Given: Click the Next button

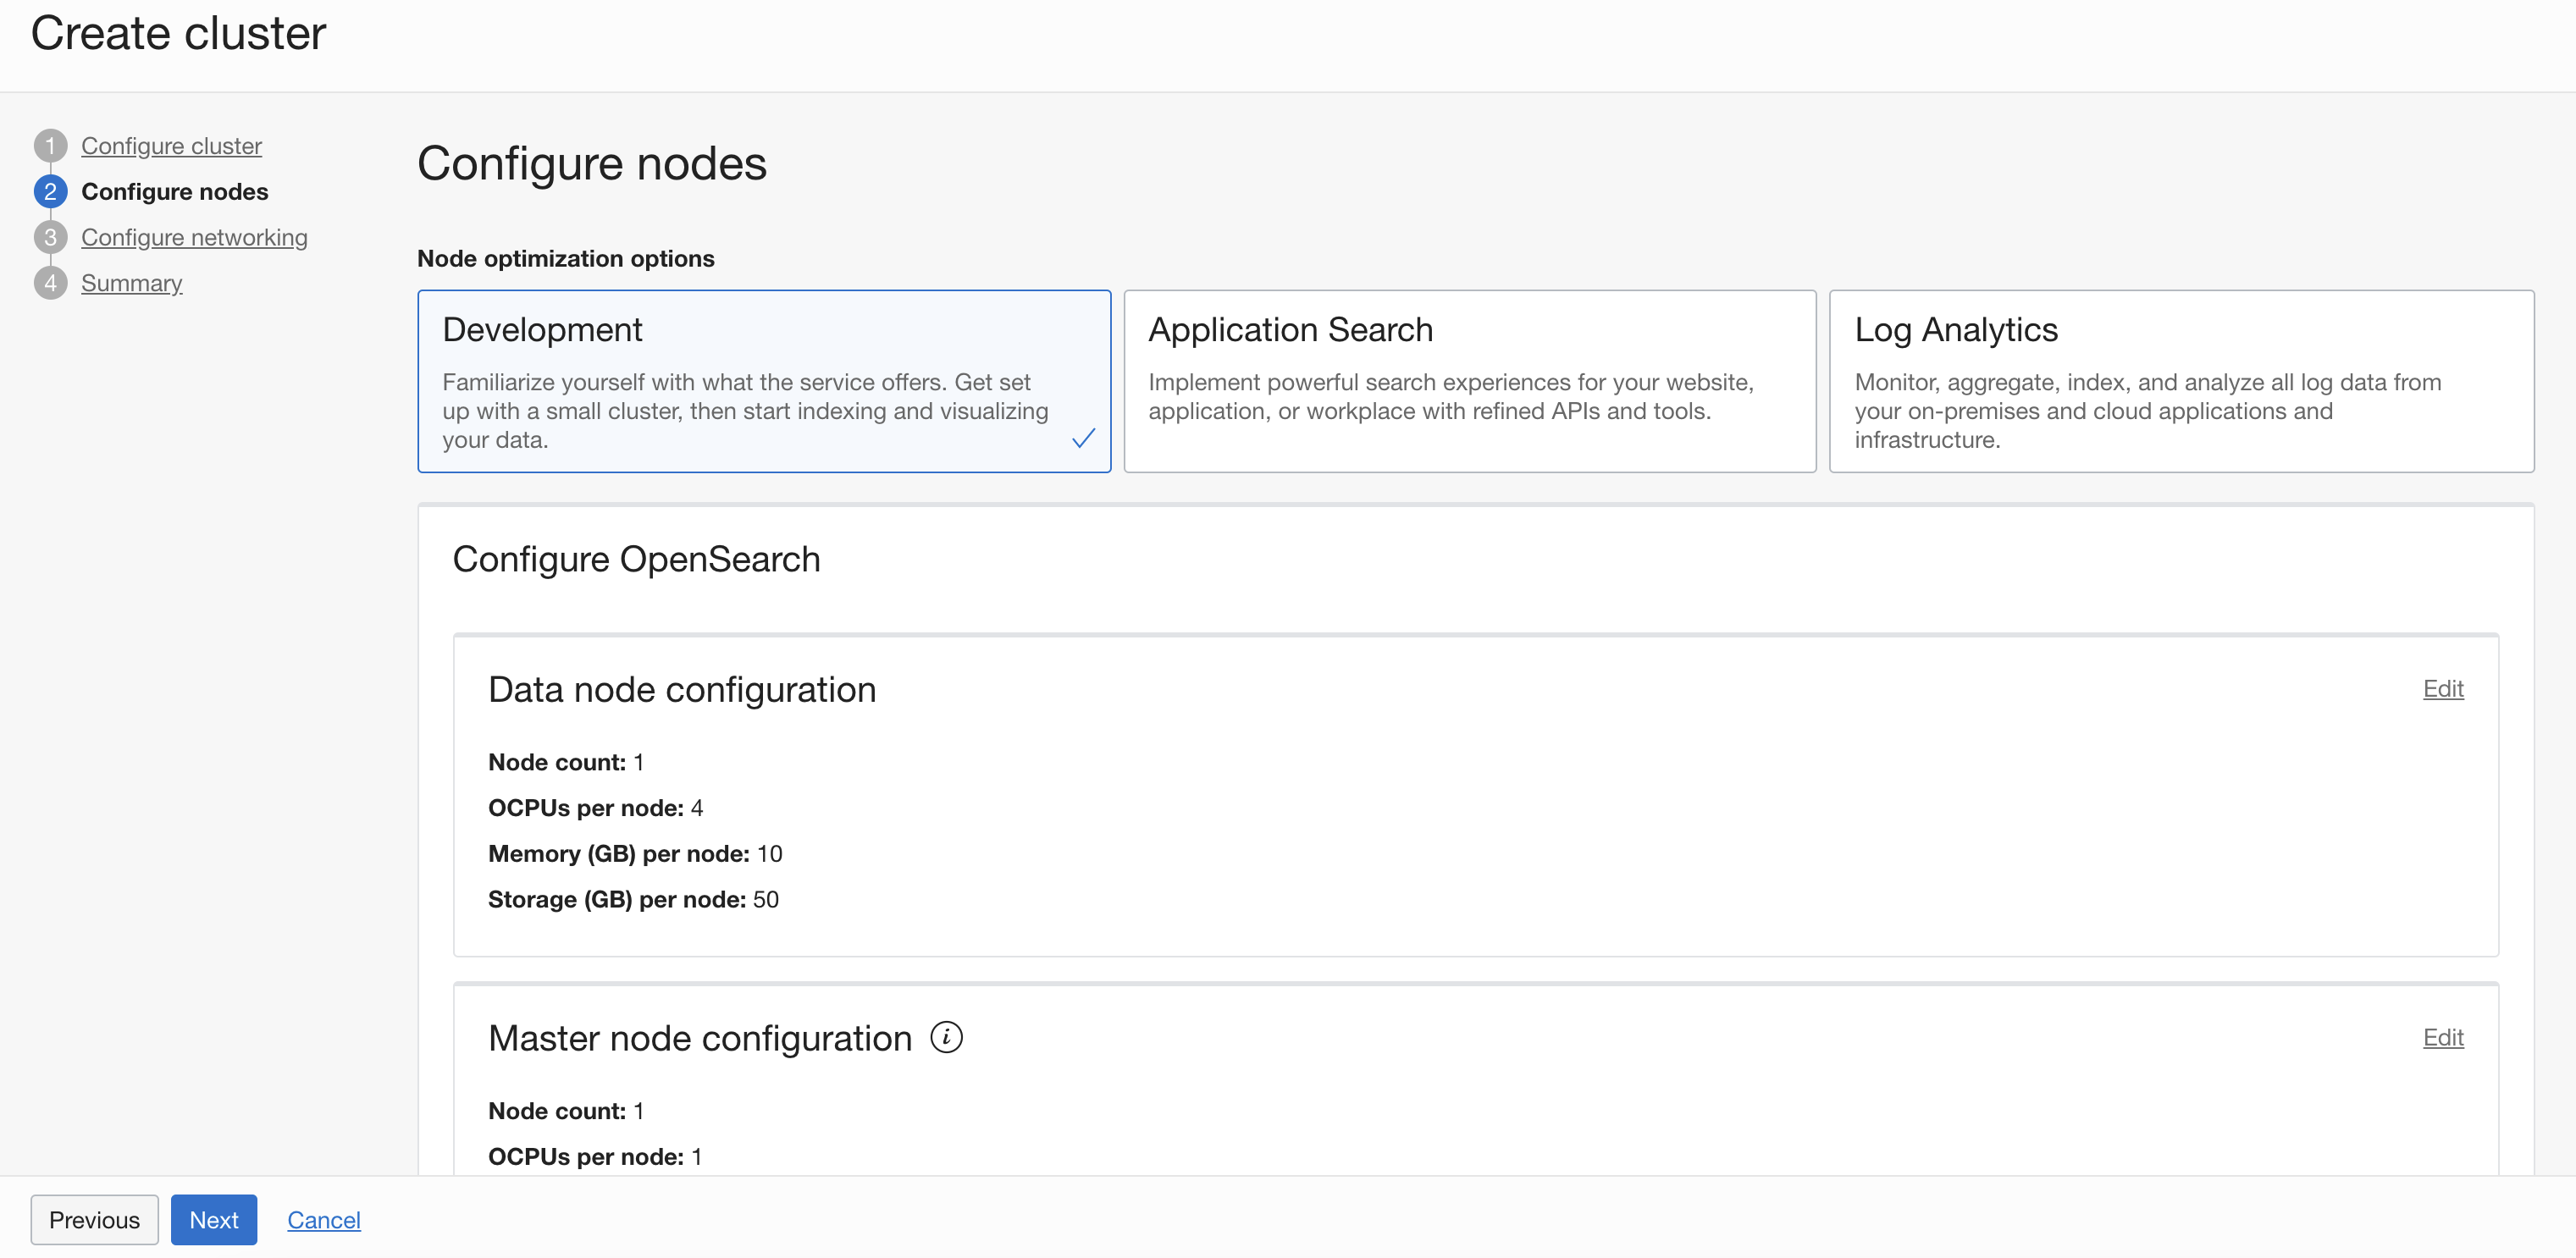Looking at the screenshot, I should tap(214, 1220).
